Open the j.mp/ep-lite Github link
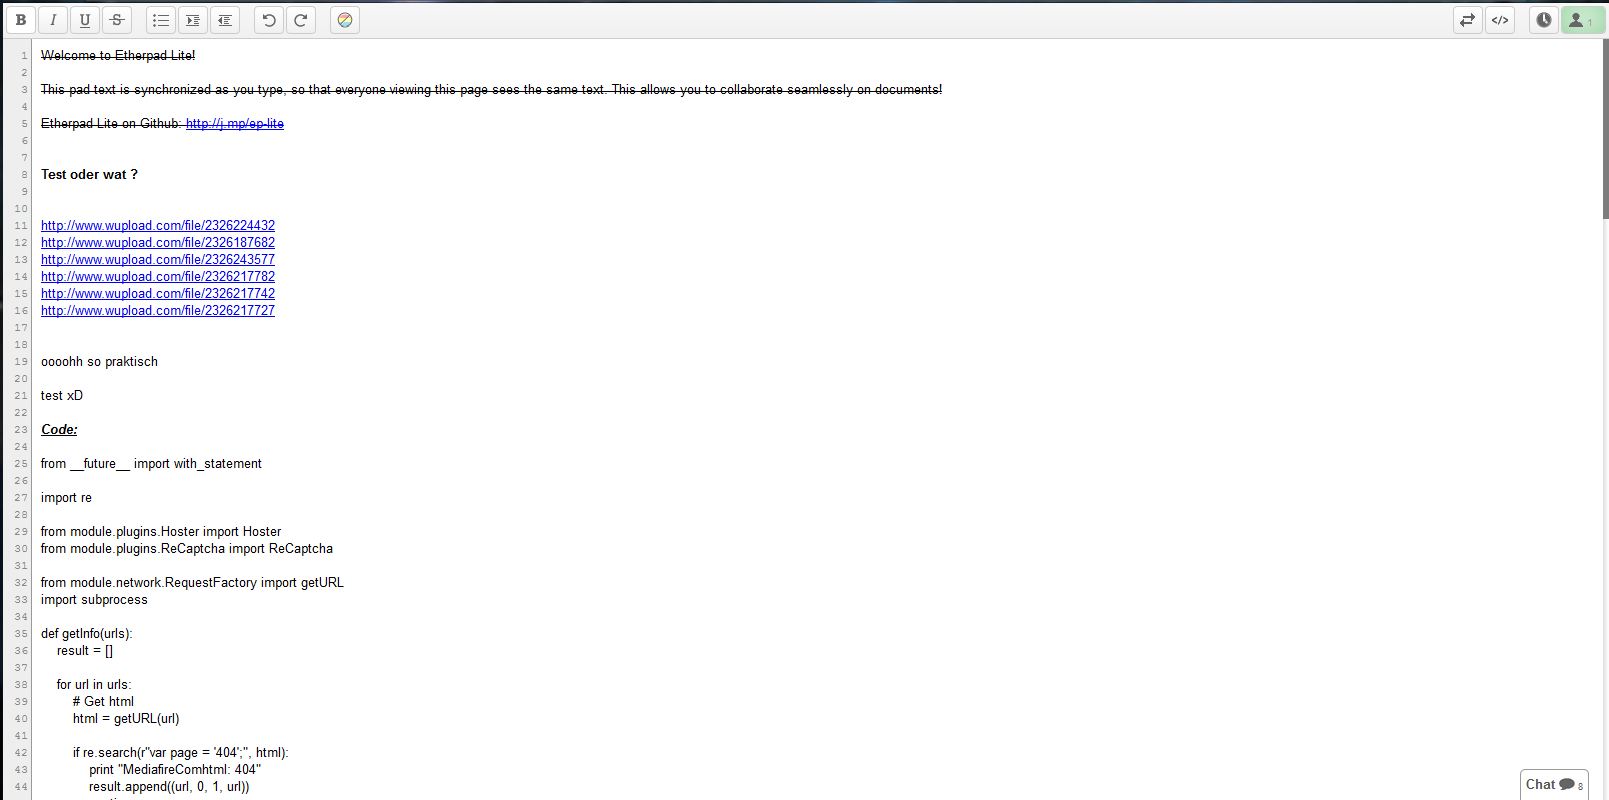1609x800 pixels. pyautogui.click(x=234, y=124)
